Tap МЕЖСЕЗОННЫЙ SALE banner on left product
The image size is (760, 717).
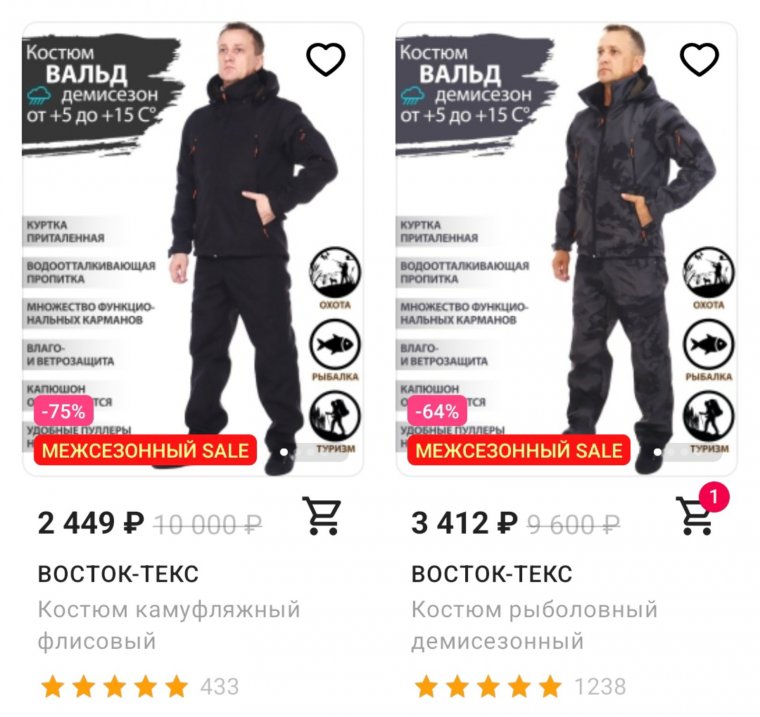click(145, 450)
